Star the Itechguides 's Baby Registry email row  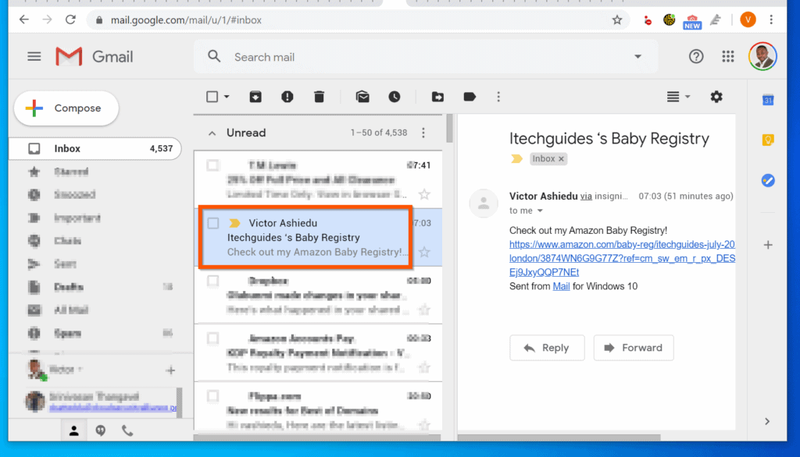424,251
